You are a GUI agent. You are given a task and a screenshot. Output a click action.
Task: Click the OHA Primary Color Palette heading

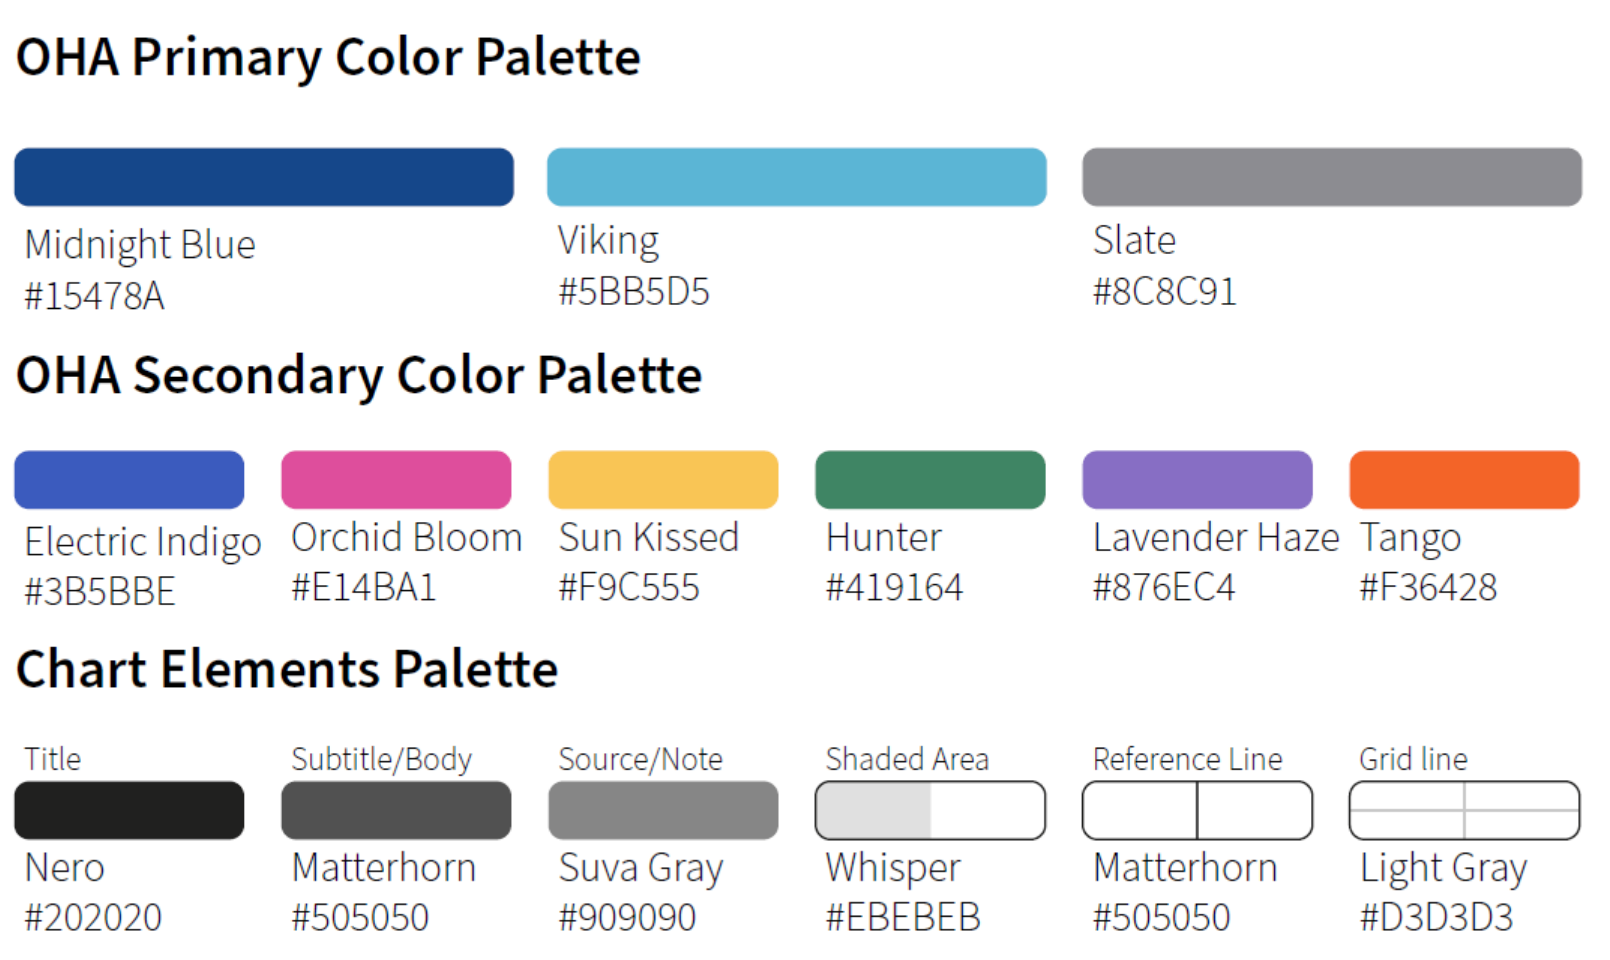328,57
